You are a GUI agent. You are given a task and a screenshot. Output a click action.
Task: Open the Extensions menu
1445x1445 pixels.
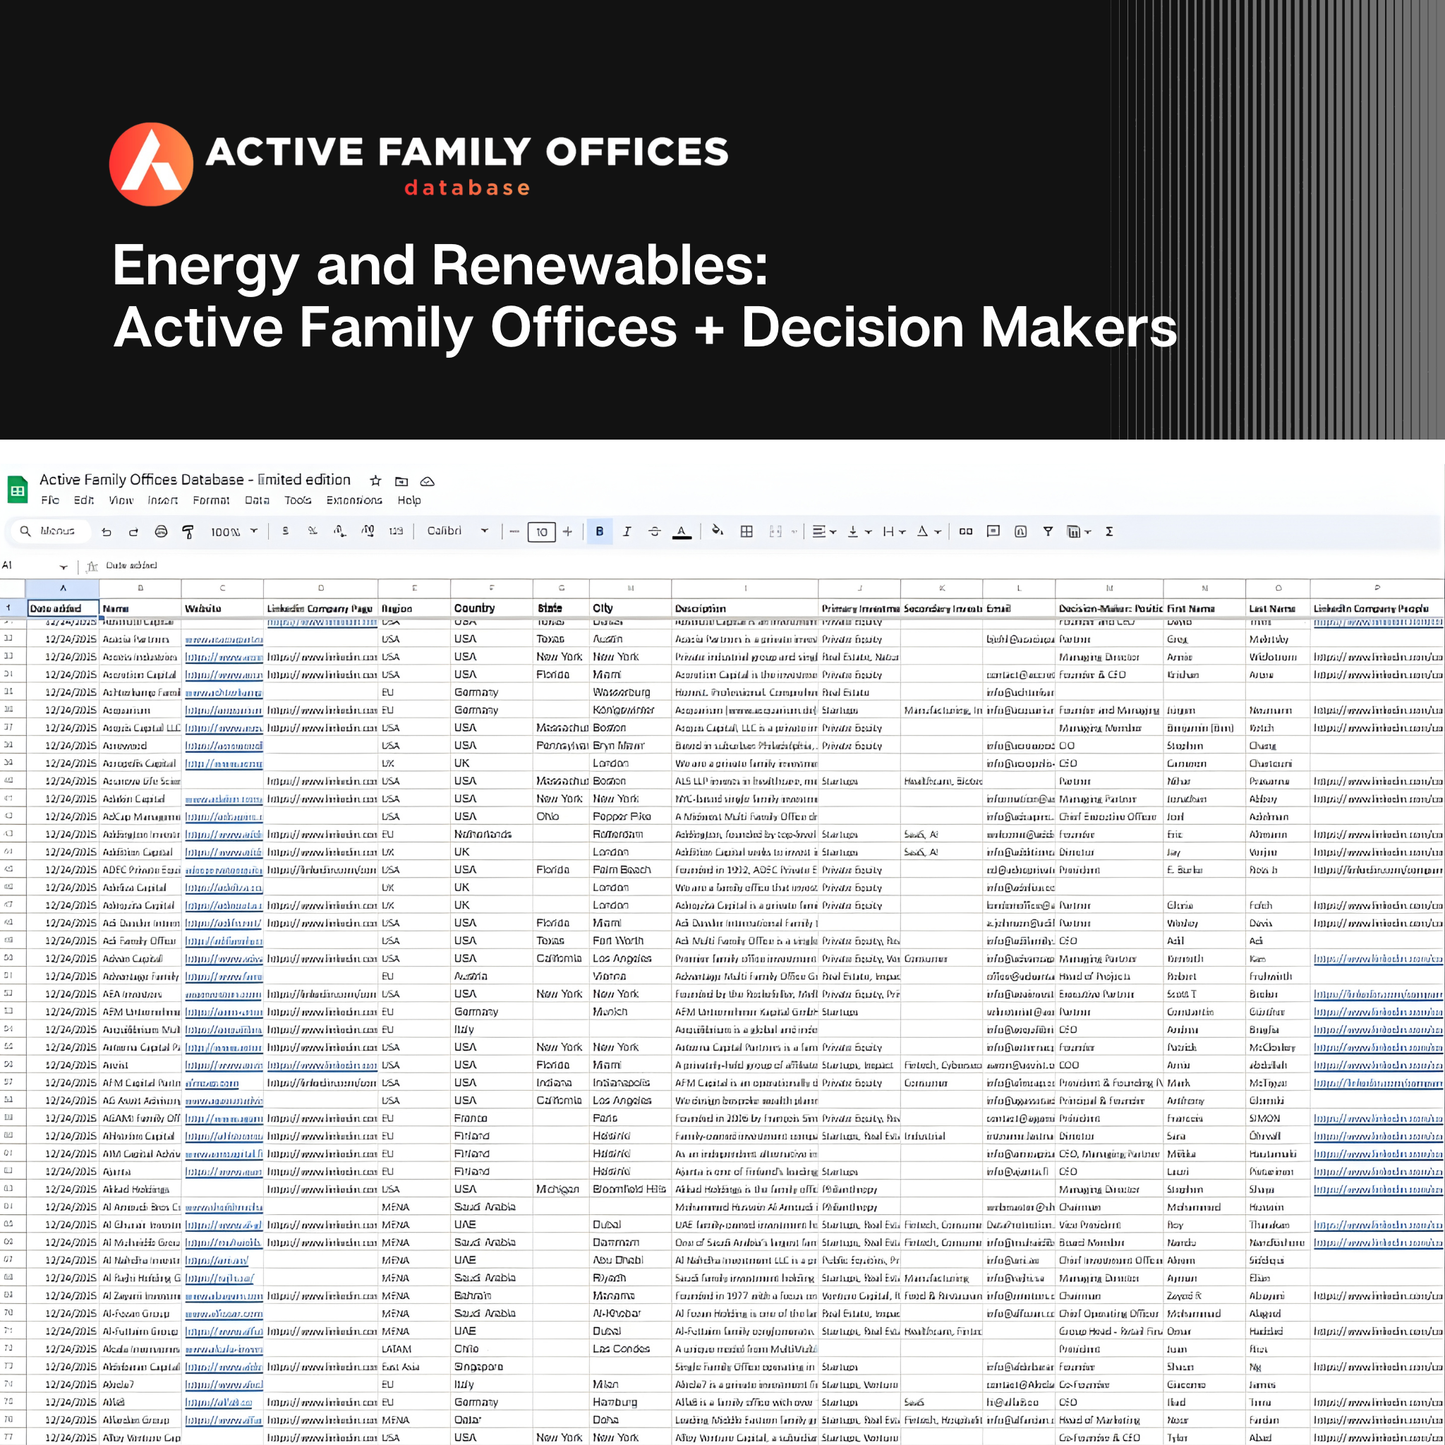354,500
